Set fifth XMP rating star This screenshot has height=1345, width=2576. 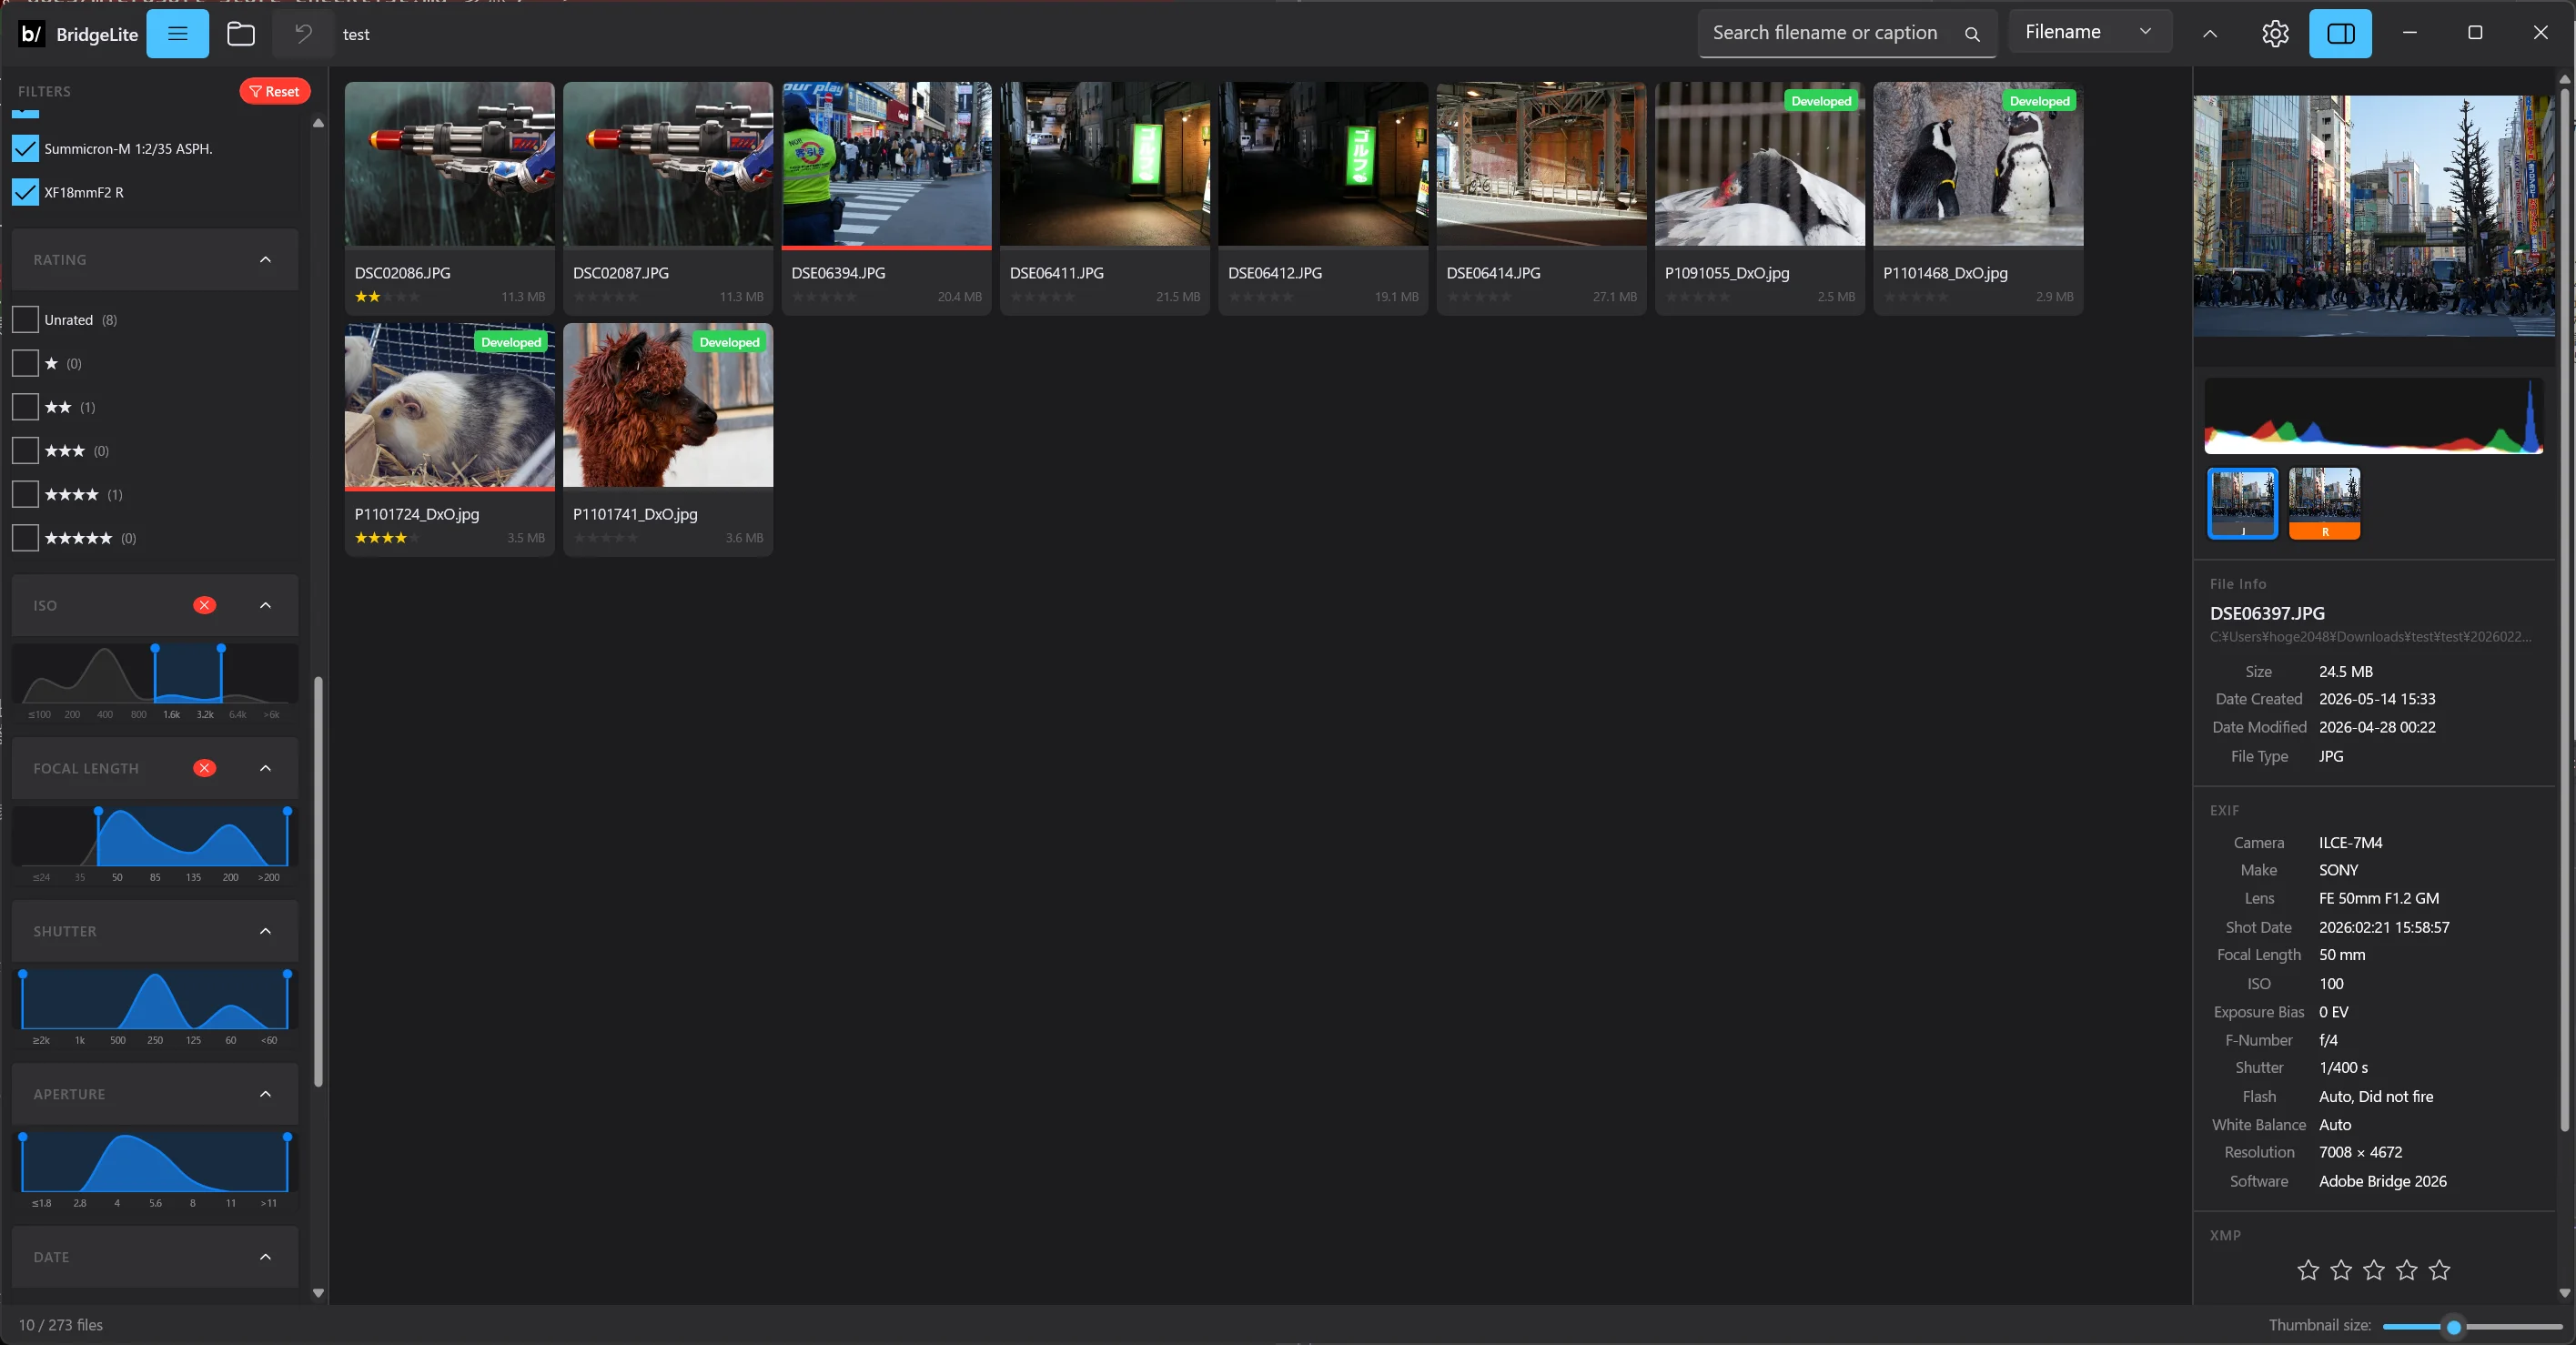coord(2439,1270)
